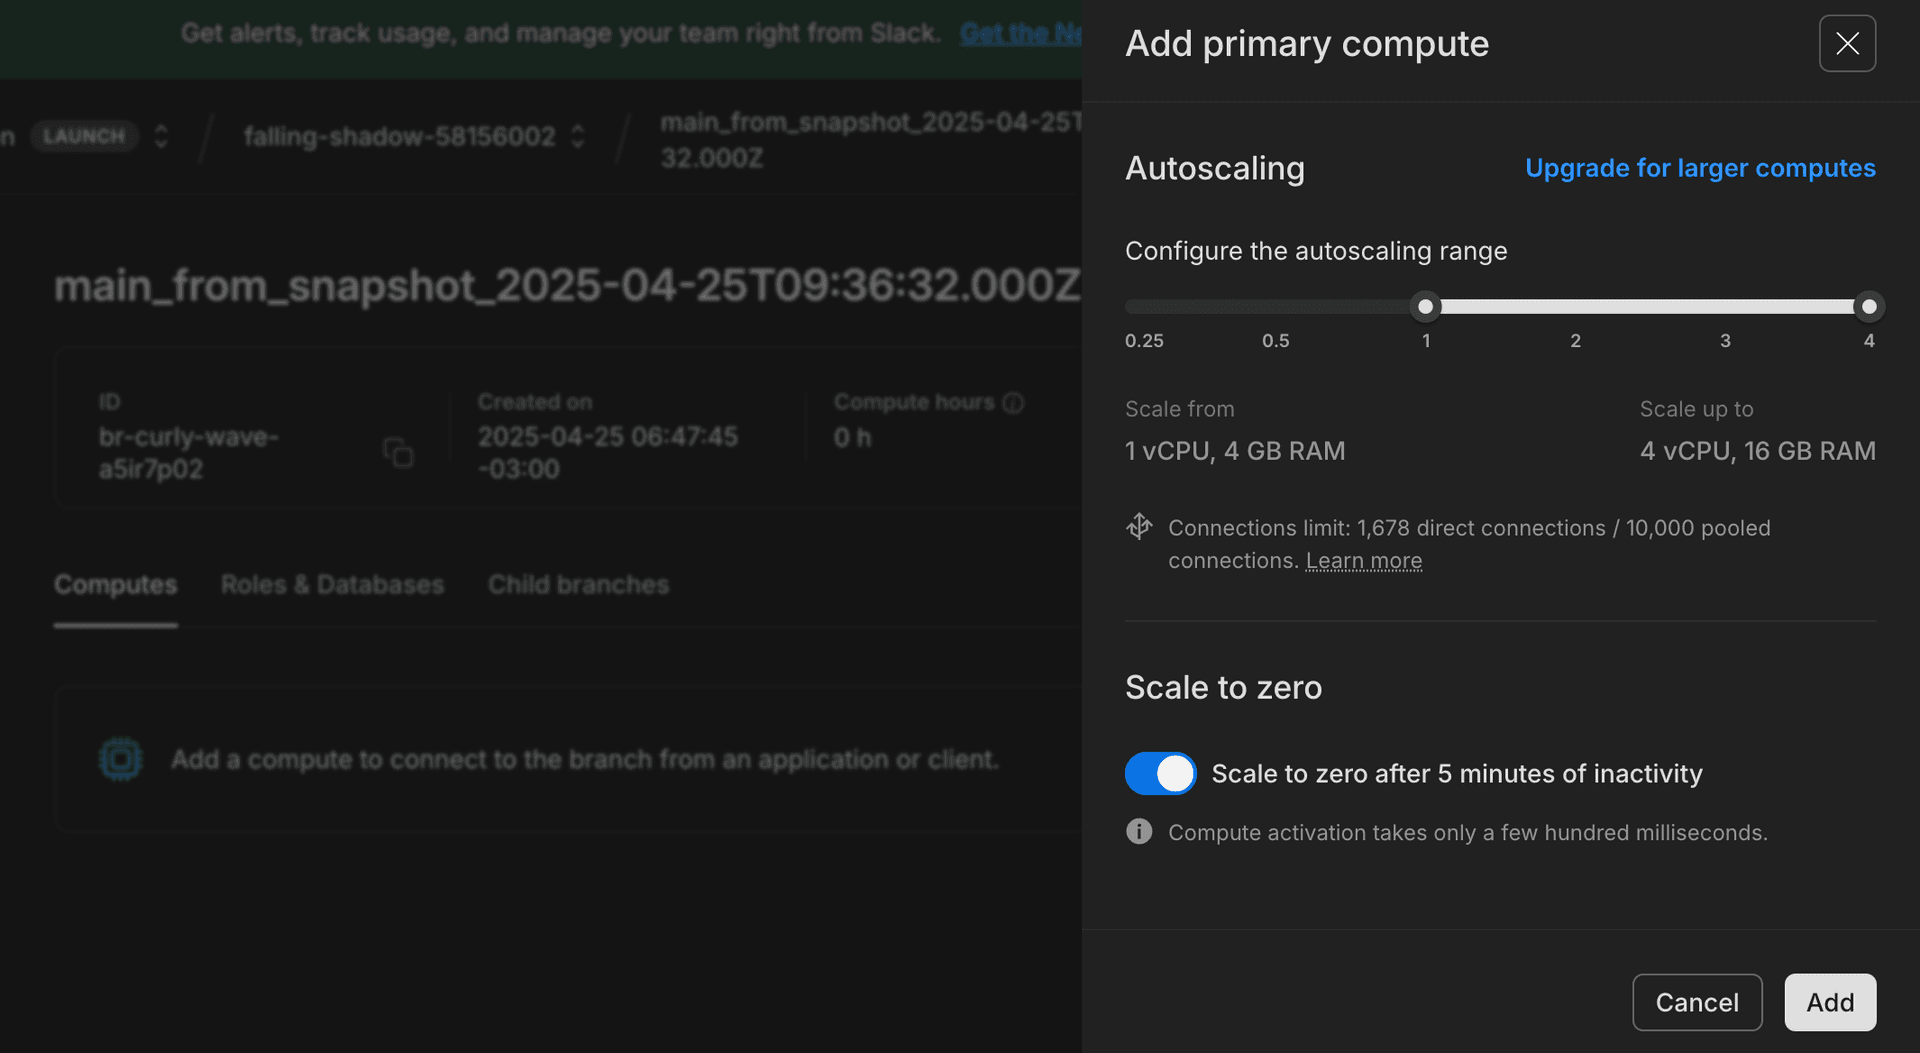Click the LAUNCH plan badge
Image resolution: width=1920 pixels, height=1053 pixels.
[84, 136]
